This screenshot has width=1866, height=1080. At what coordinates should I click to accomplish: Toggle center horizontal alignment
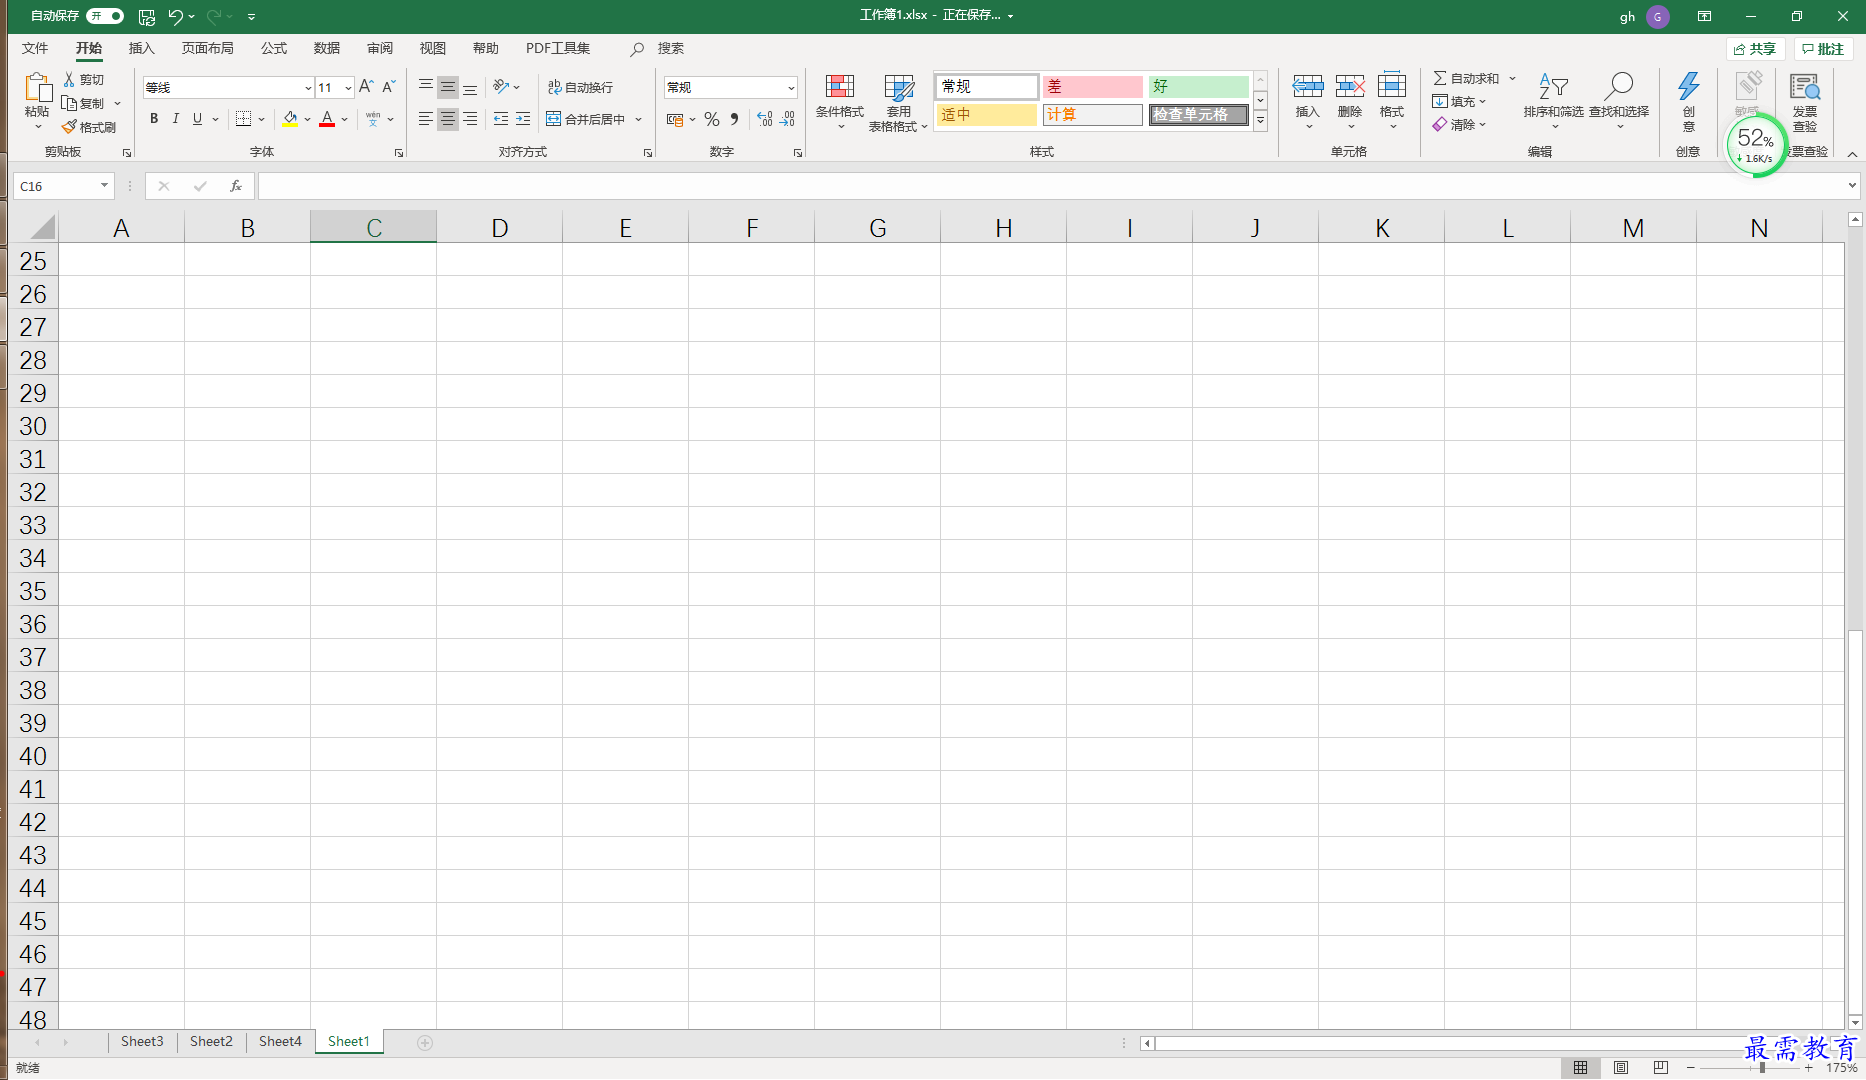coord(448,119)
